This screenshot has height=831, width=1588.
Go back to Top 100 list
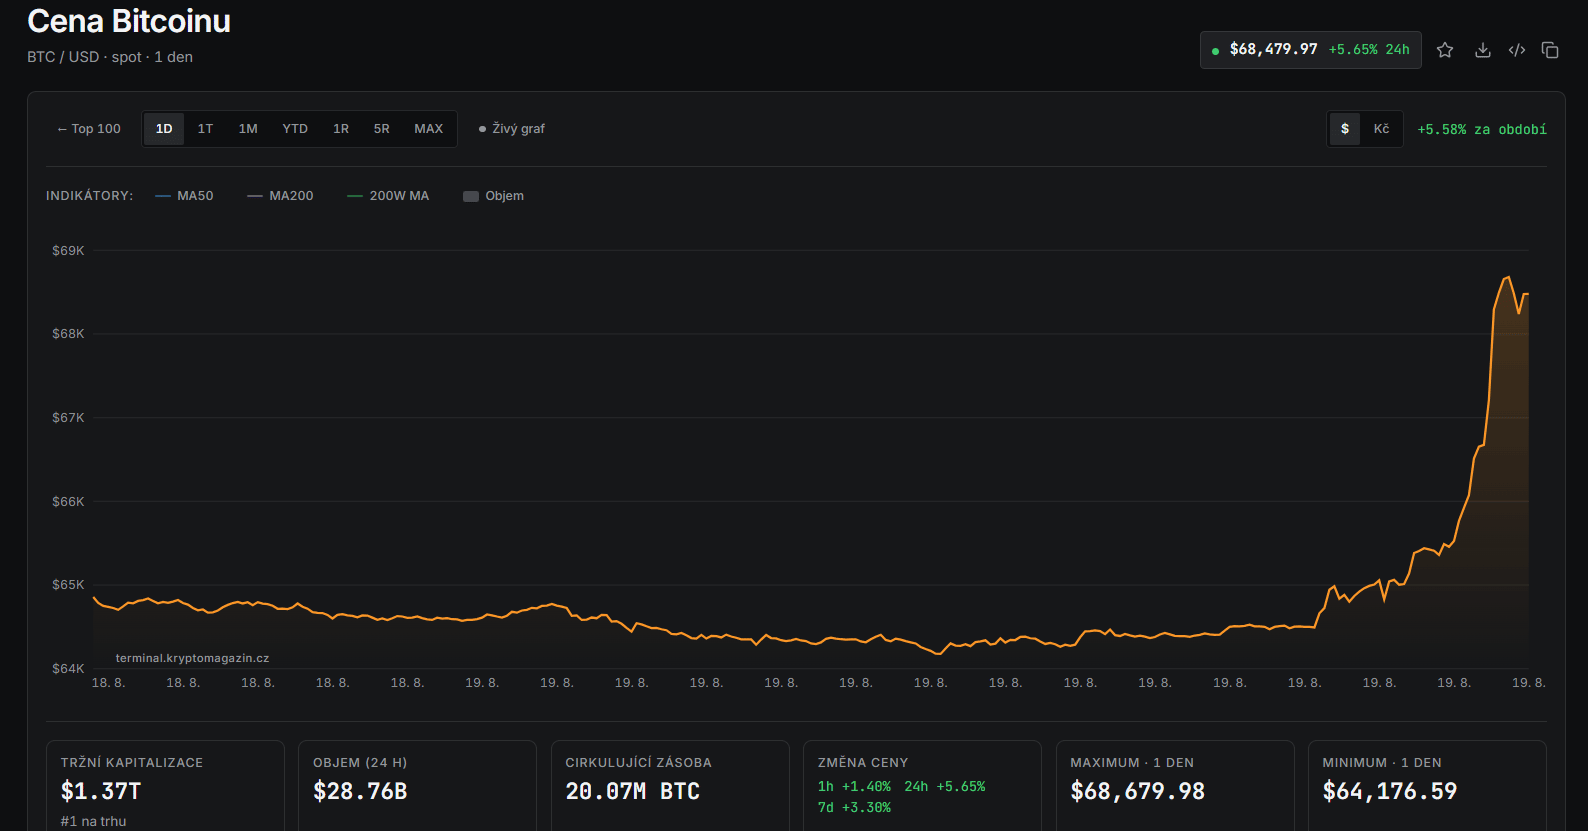pyautogui.click(x=89, y=129)
